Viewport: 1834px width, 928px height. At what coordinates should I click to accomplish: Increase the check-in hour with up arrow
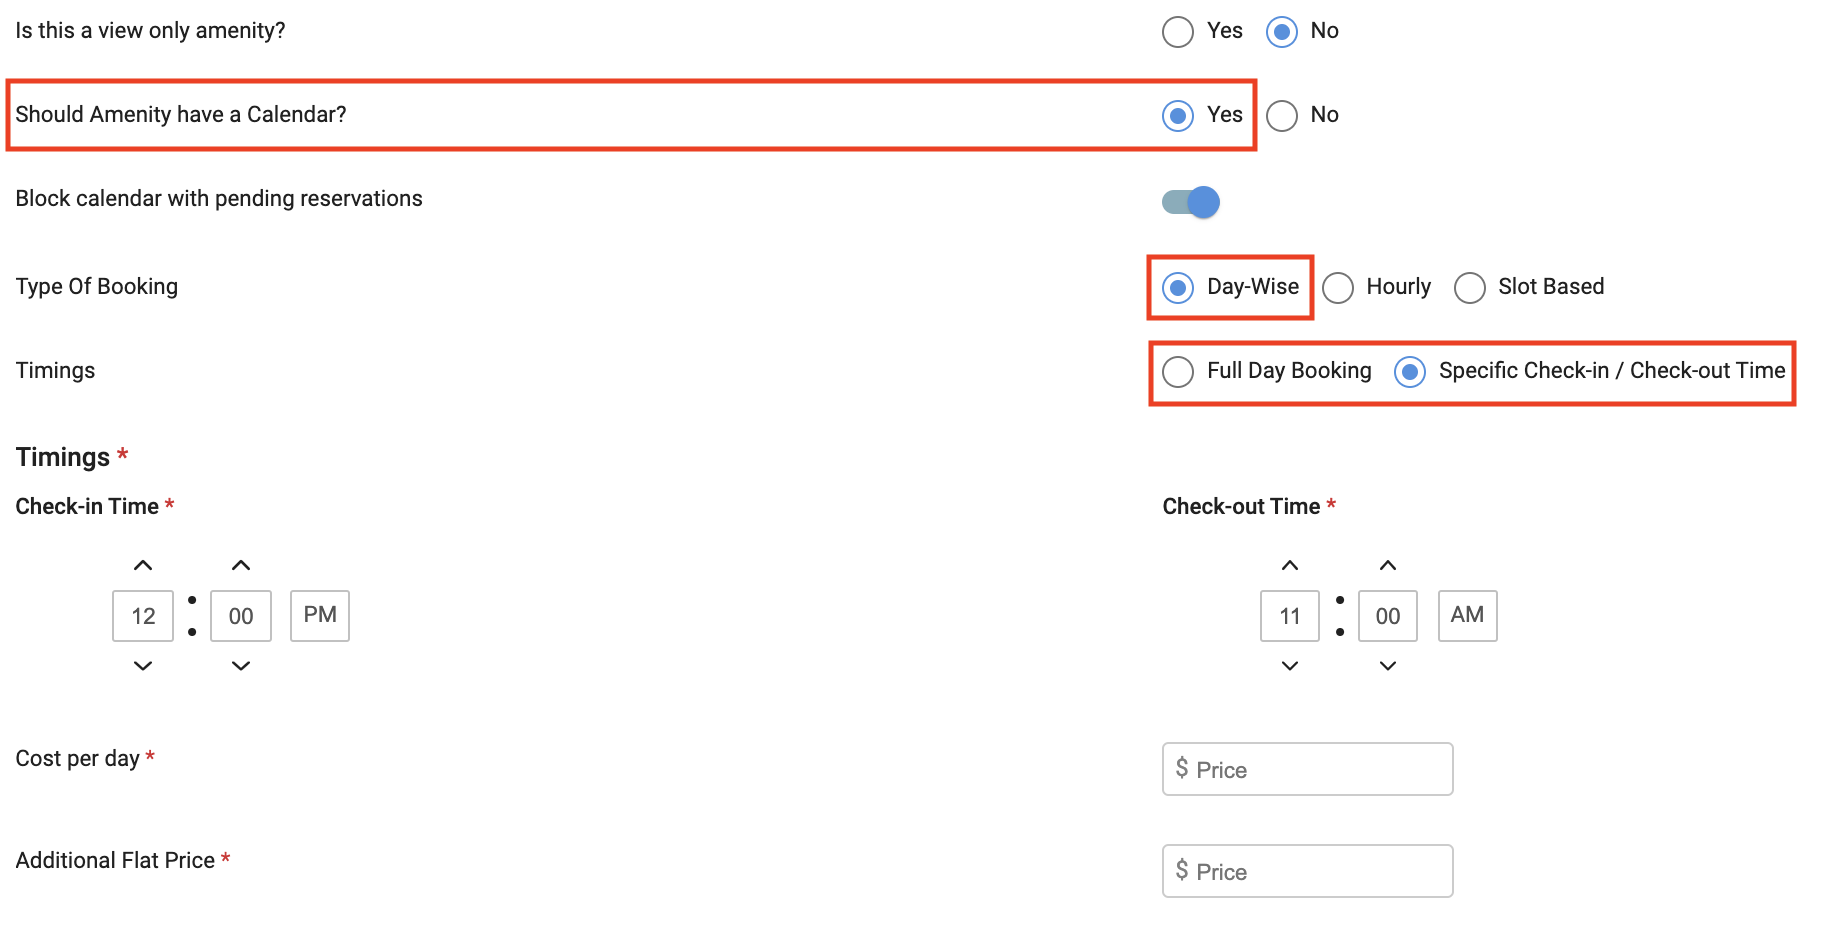[x=143, y=565]
